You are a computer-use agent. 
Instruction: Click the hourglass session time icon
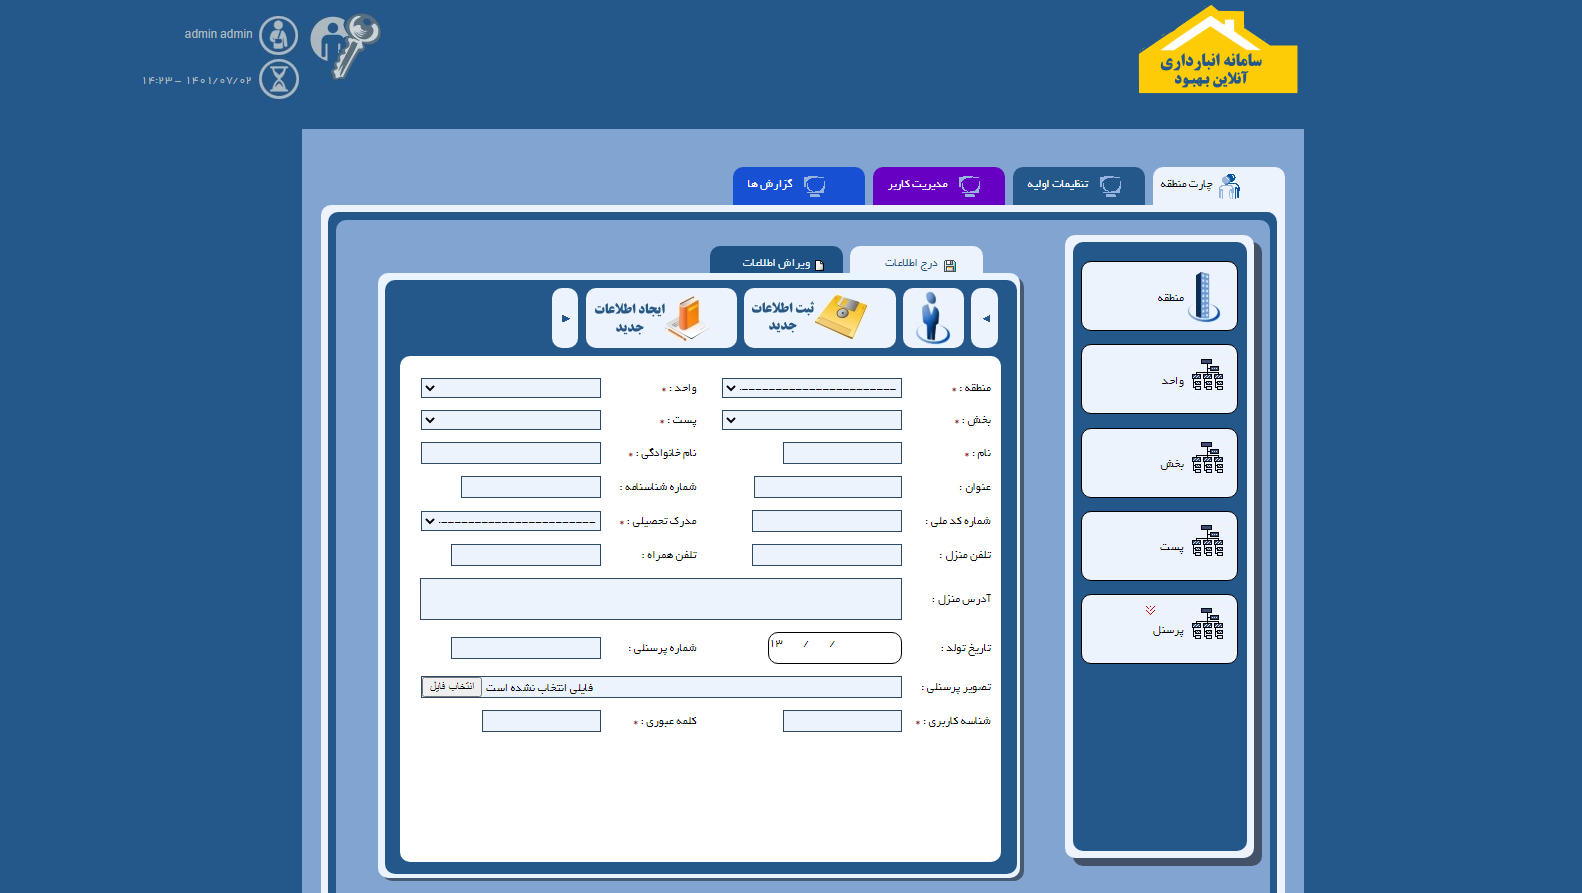click(x=279, y=79)
